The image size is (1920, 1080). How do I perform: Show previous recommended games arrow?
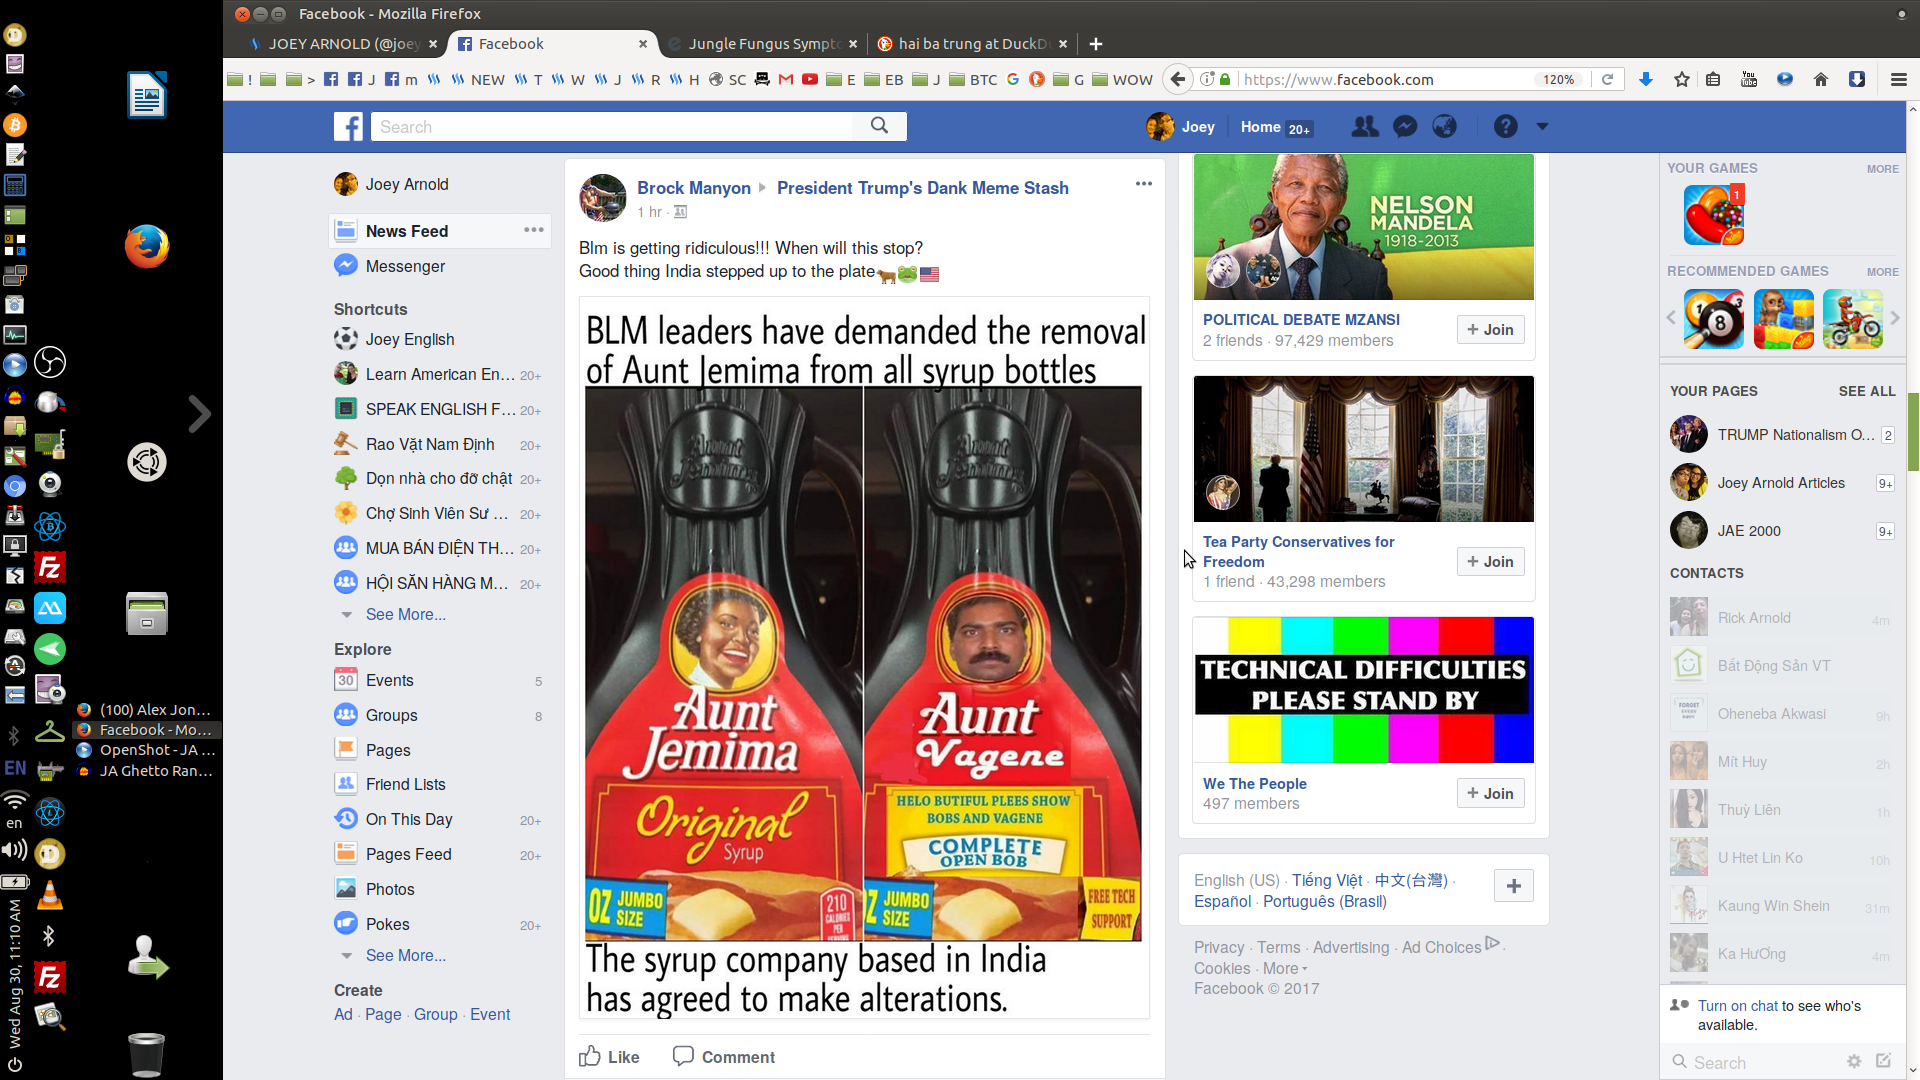[x=1671, y=318]
